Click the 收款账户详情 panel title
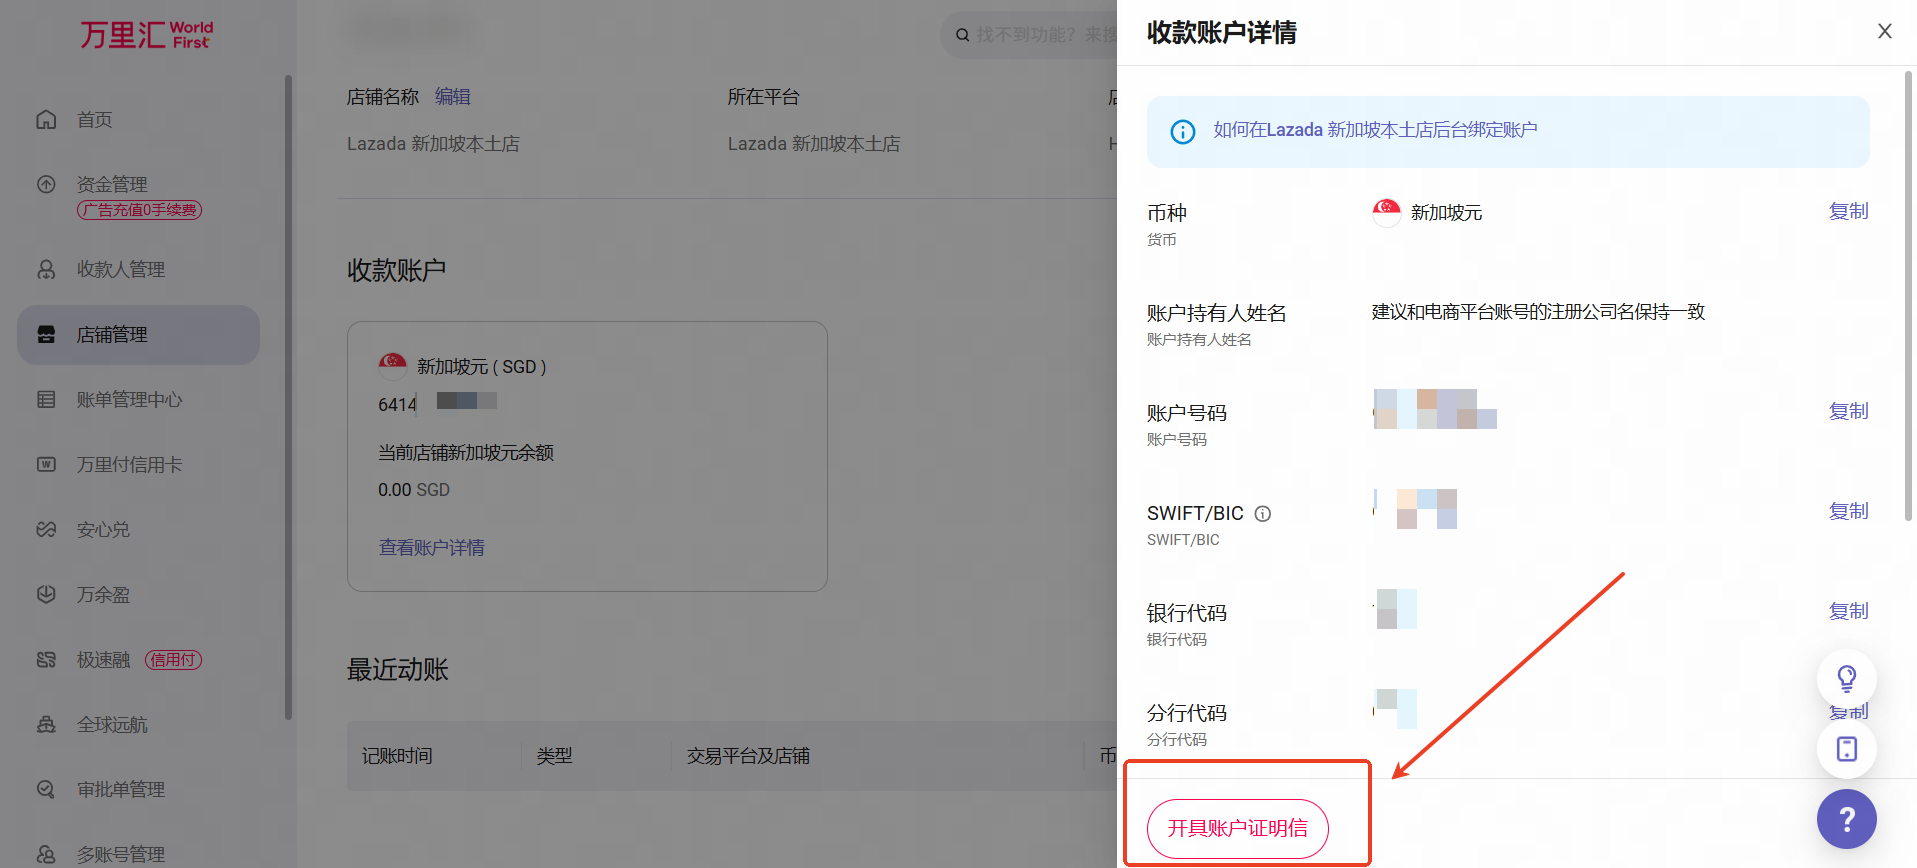The width and height of the screenshot is (1917, 868). [x=1221, y=33]
